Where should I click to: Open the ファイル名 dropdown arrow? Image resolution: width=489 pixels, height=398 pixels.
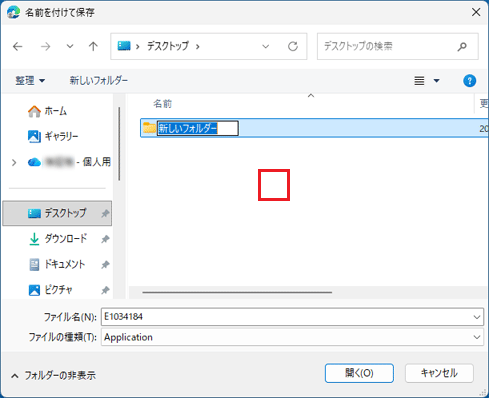click(x=477, y=317)
